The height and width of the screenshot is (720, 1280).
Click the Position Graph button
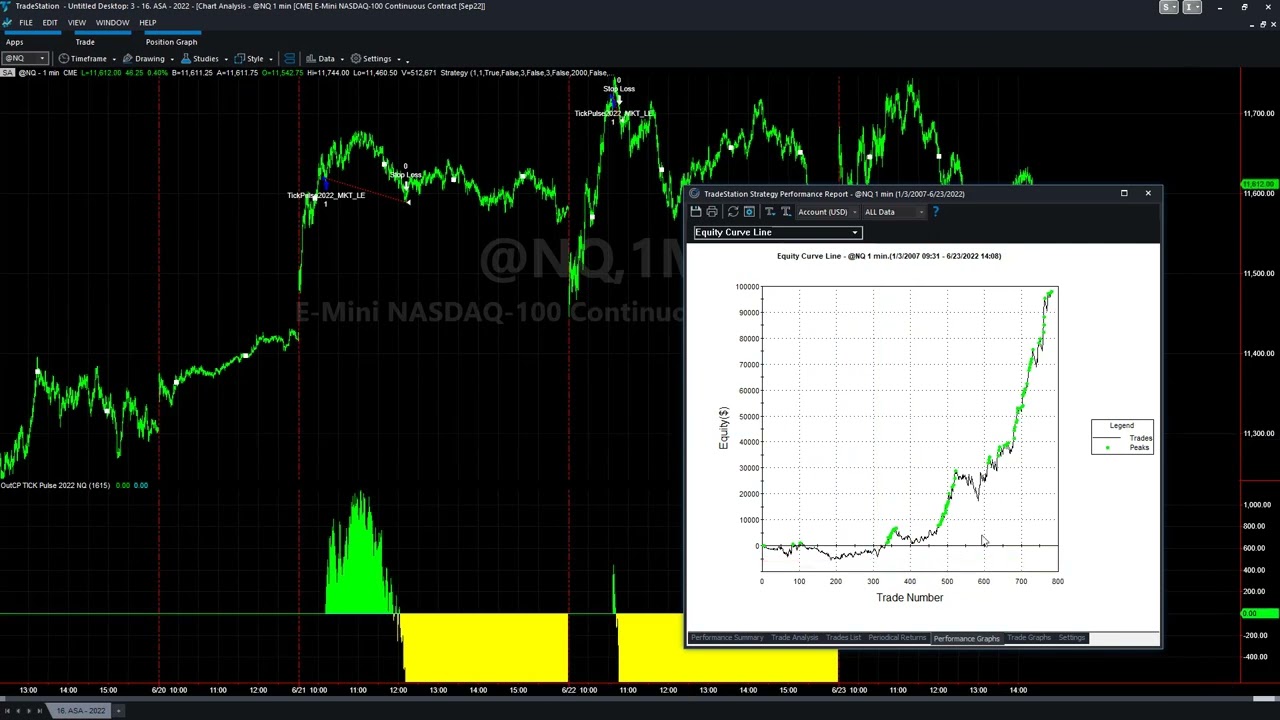pos(171,42)
